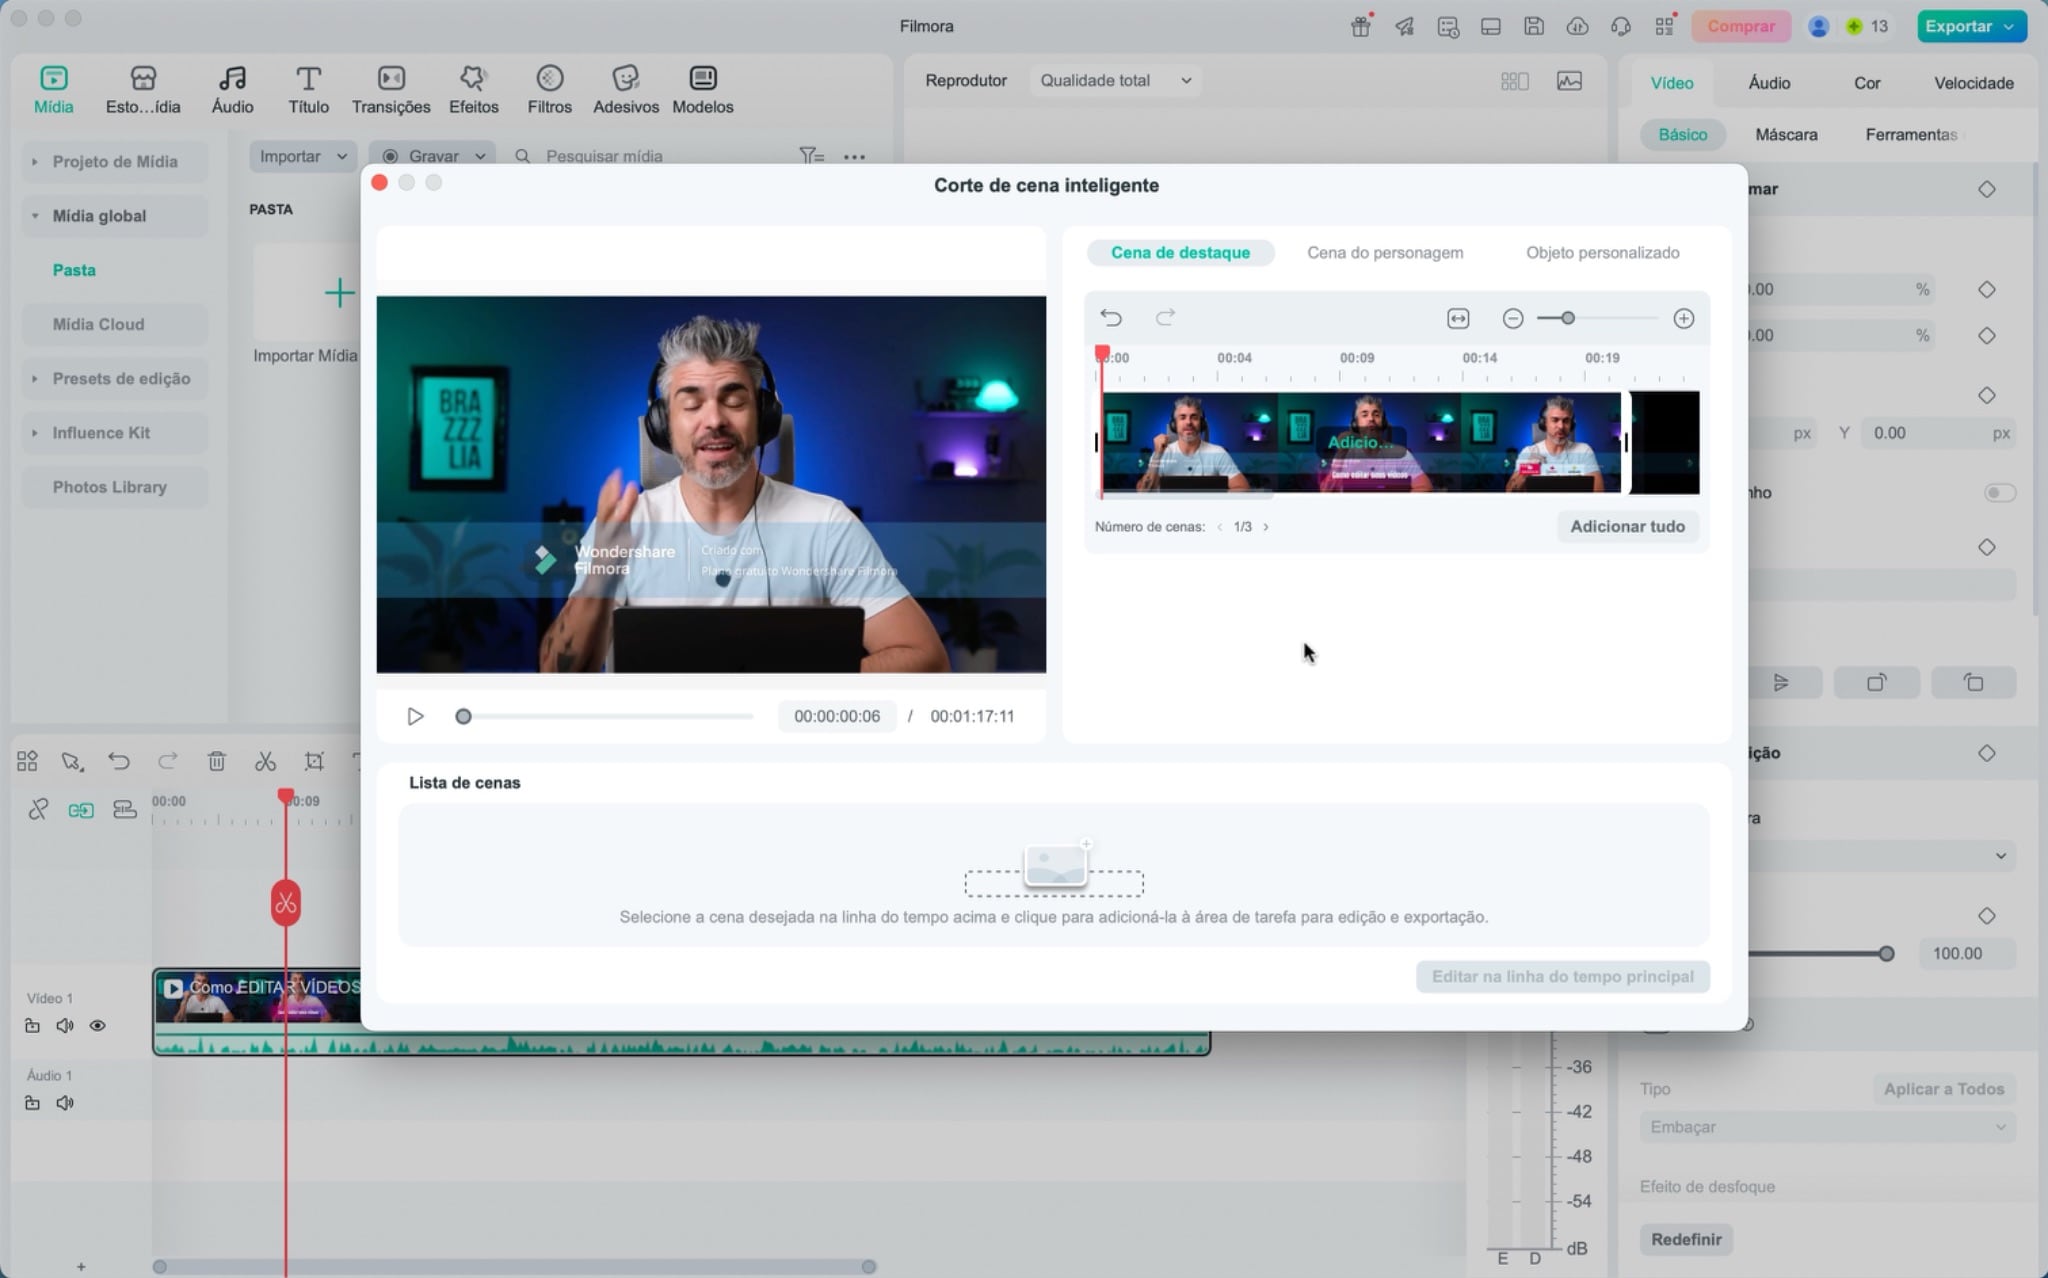Open the Embaçar type dropdown
This screenshot has height=1278, width=2048.
[x=1827, y=1127]
